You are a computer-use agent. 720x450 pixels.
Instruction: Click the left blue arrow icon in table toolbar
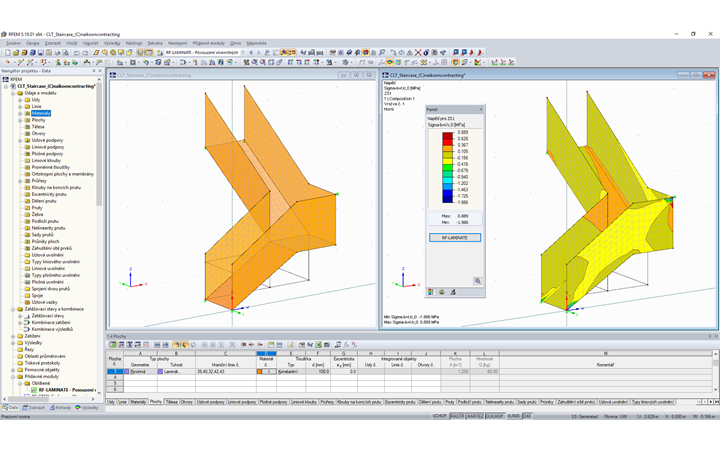pos(157,344)
